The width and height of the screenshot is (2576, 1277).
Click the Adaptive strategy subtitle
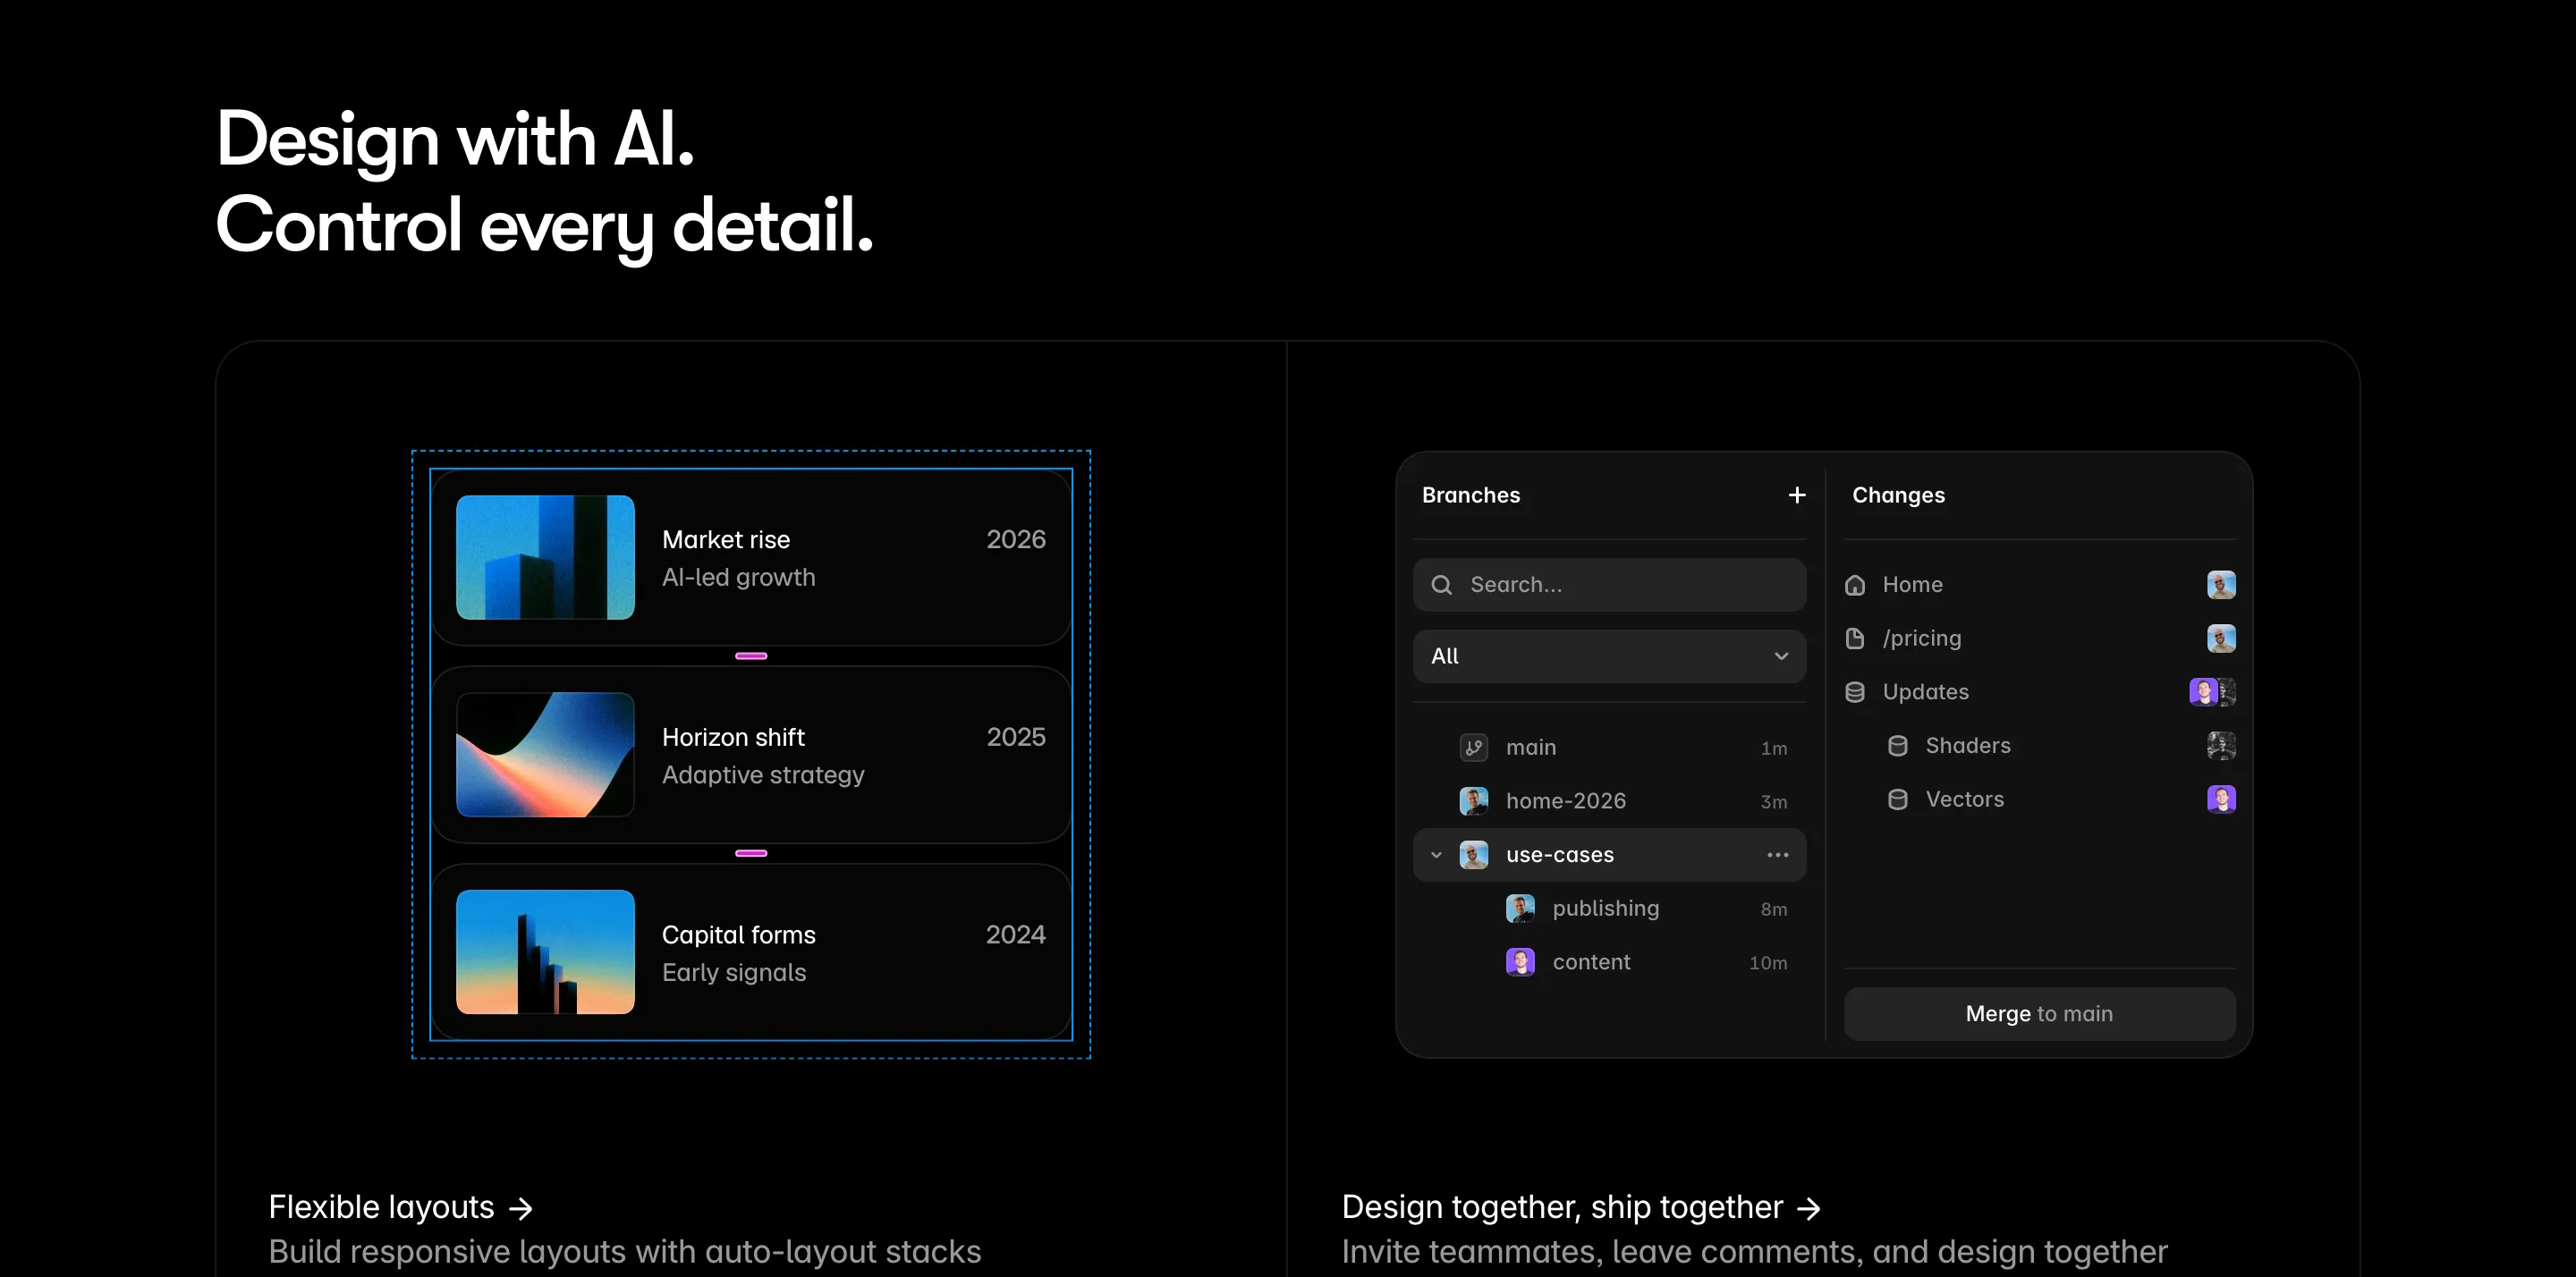[x=763, y=775]
